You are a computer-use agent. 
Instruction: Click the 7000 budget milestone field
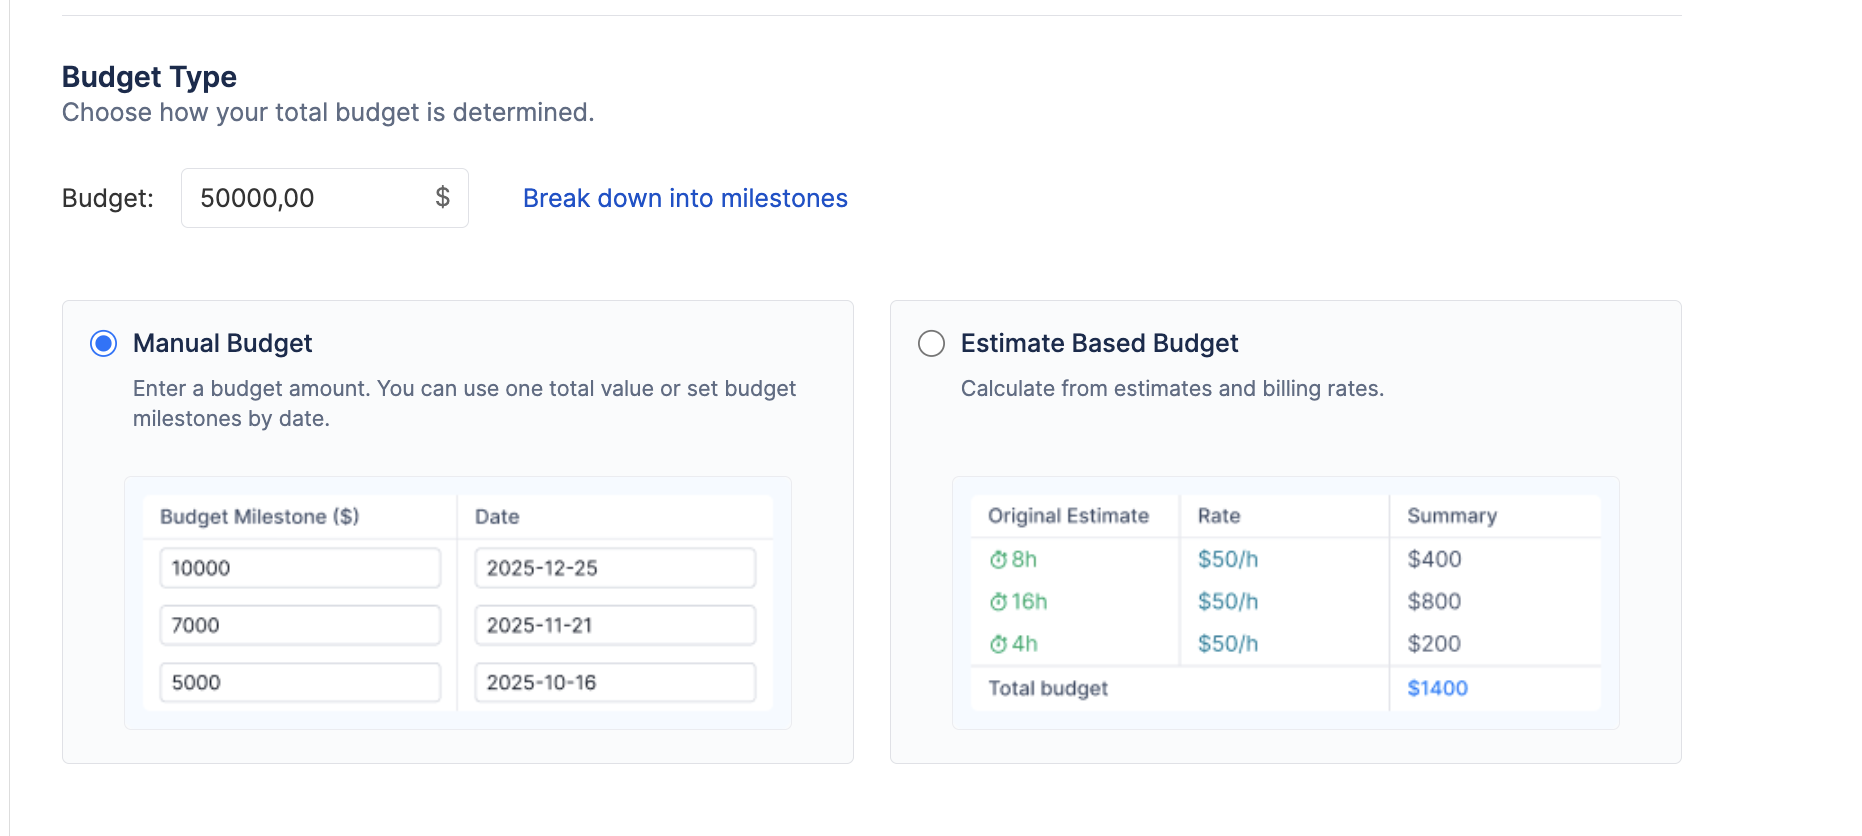pyautogui.click(x=300, y=625)
